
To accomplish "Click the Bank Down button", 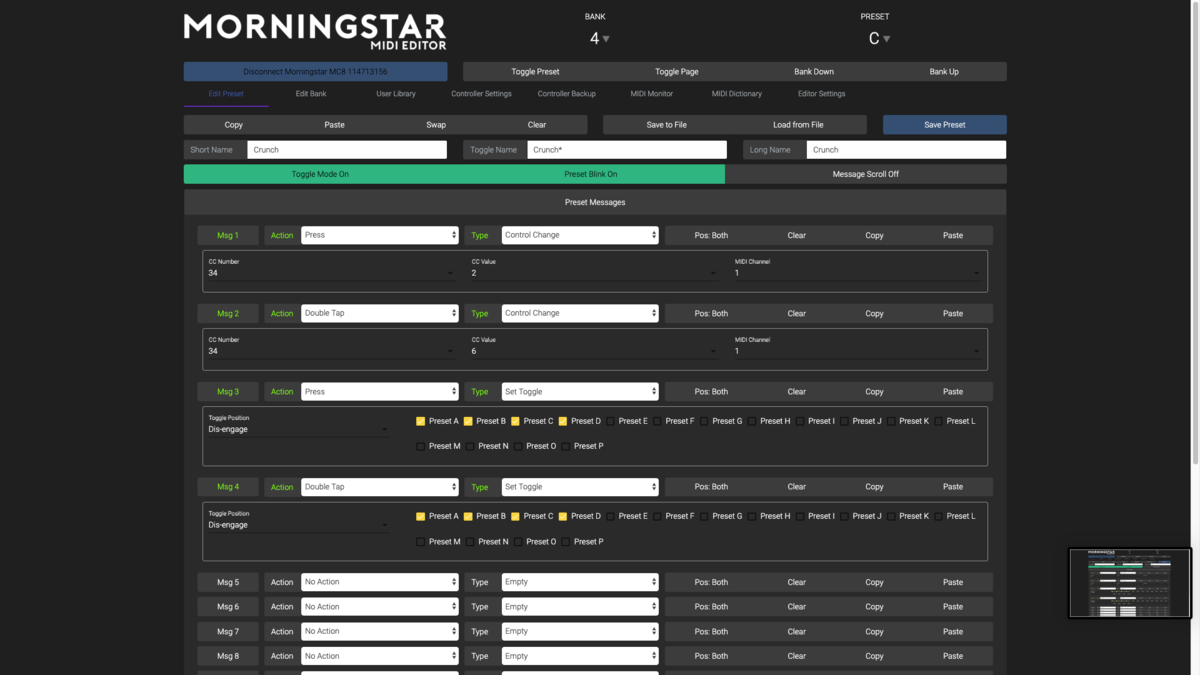I will click(814, 72).
